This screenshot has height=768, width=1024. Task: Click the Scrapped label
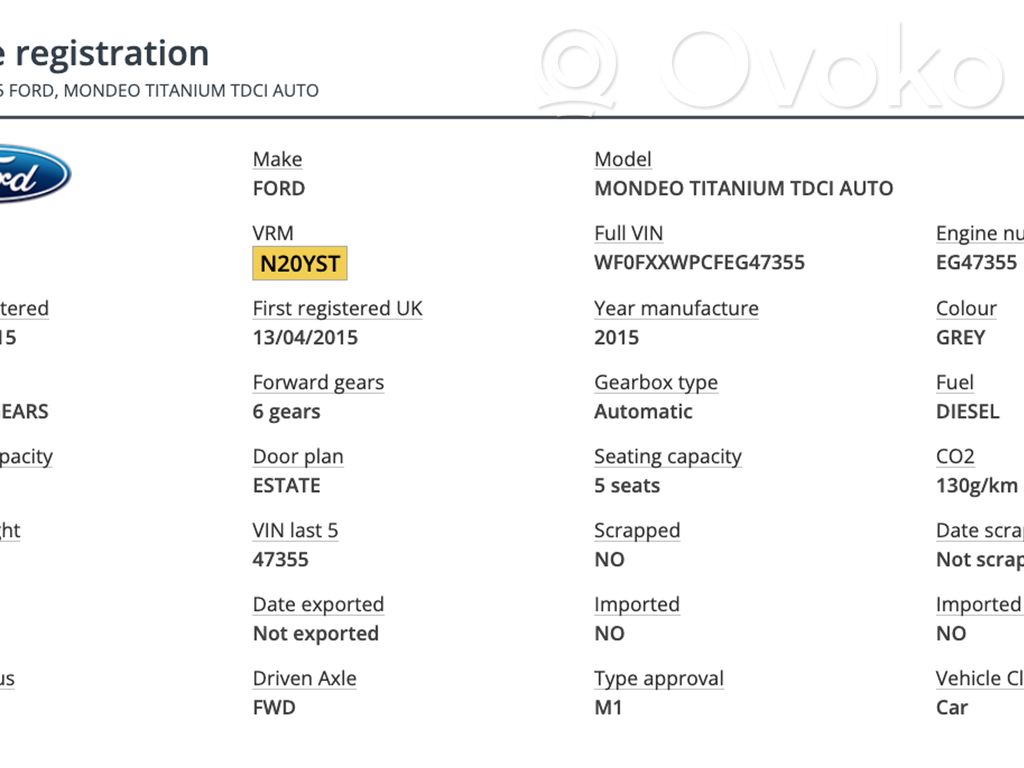(637, 530)
